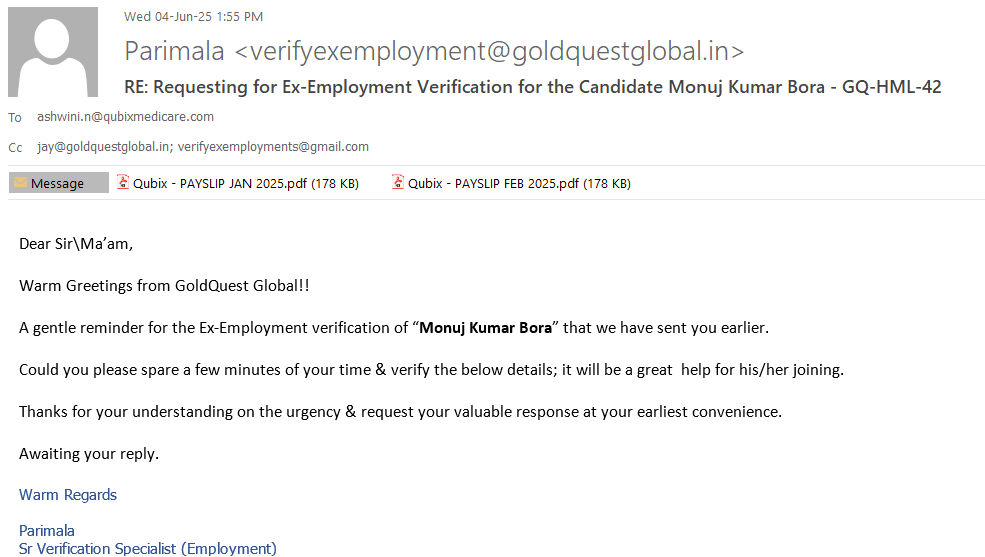This screenshot has height=557, width=985.
Task: Click the PDF icon of the JAN payslip
Action: click(123, 183)
